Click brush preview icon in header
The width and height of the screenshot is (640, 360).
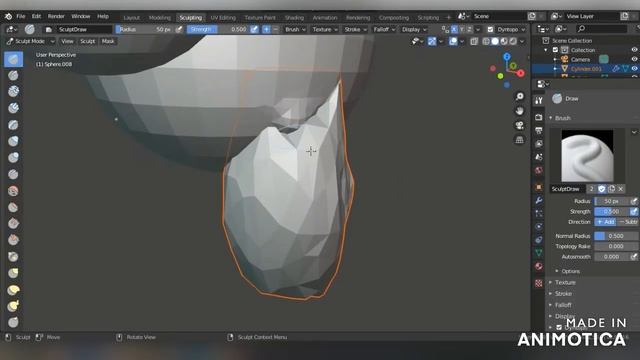29,29
